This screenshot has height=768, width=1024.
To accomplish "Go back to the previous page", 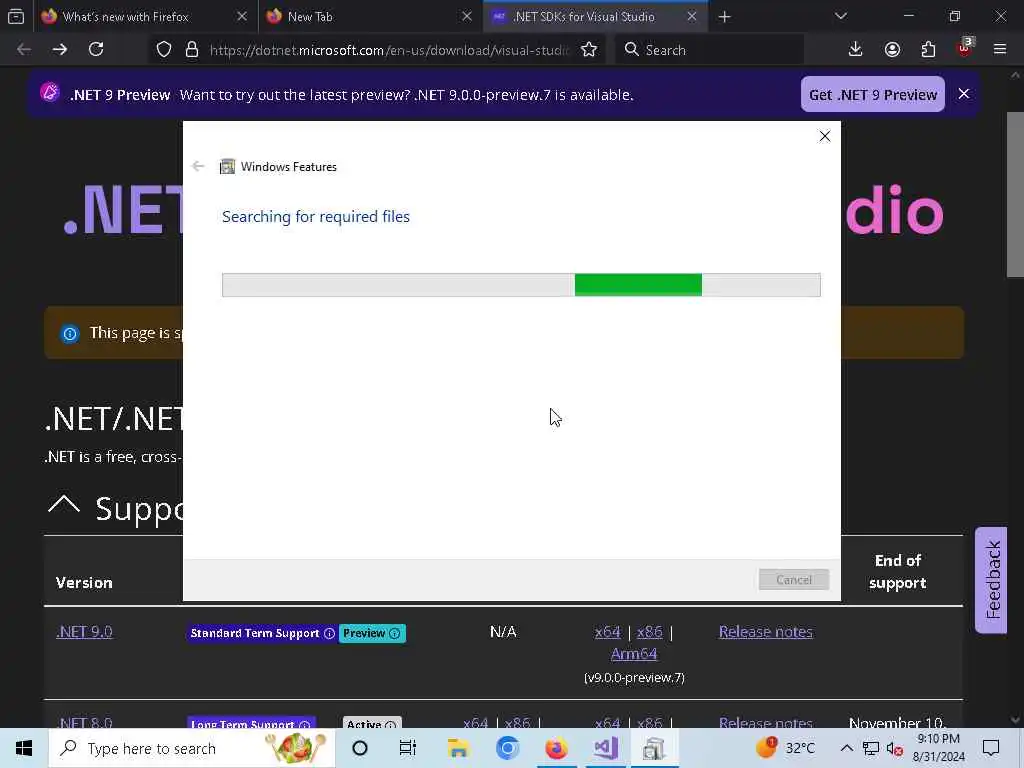I will tap(24, 50).
